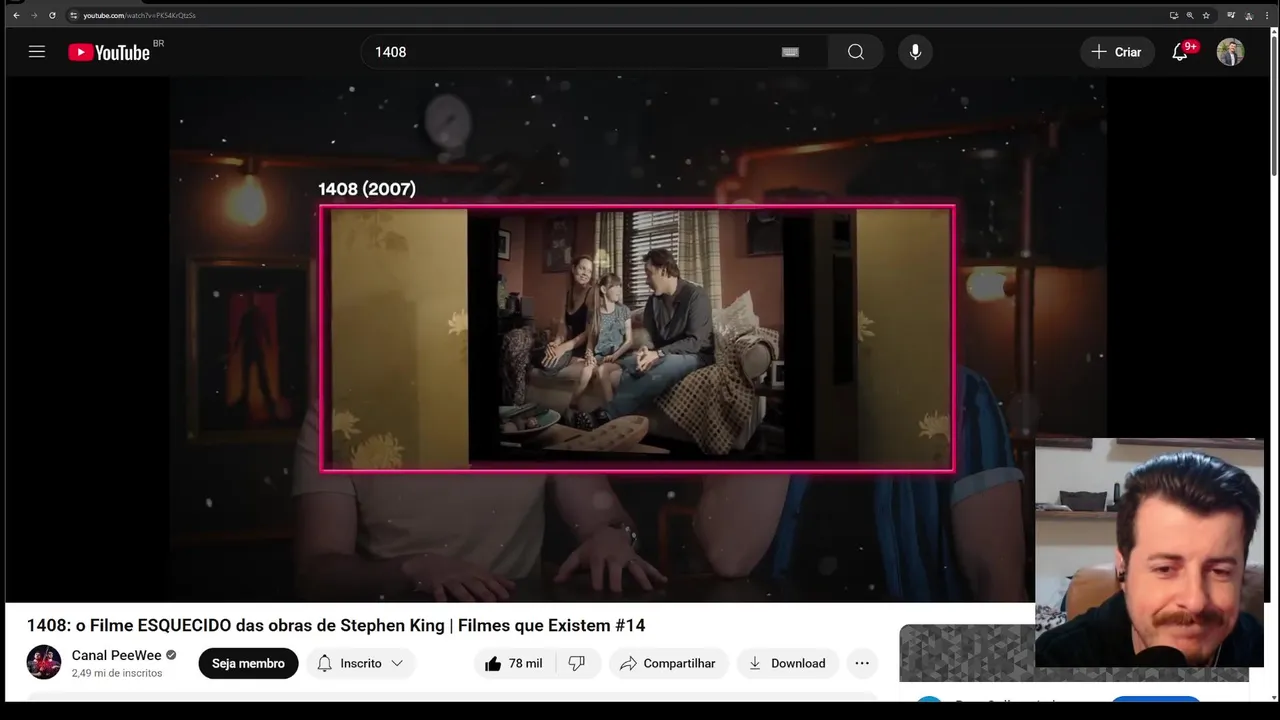Click the video player to pause

click(x=637, y=339)
